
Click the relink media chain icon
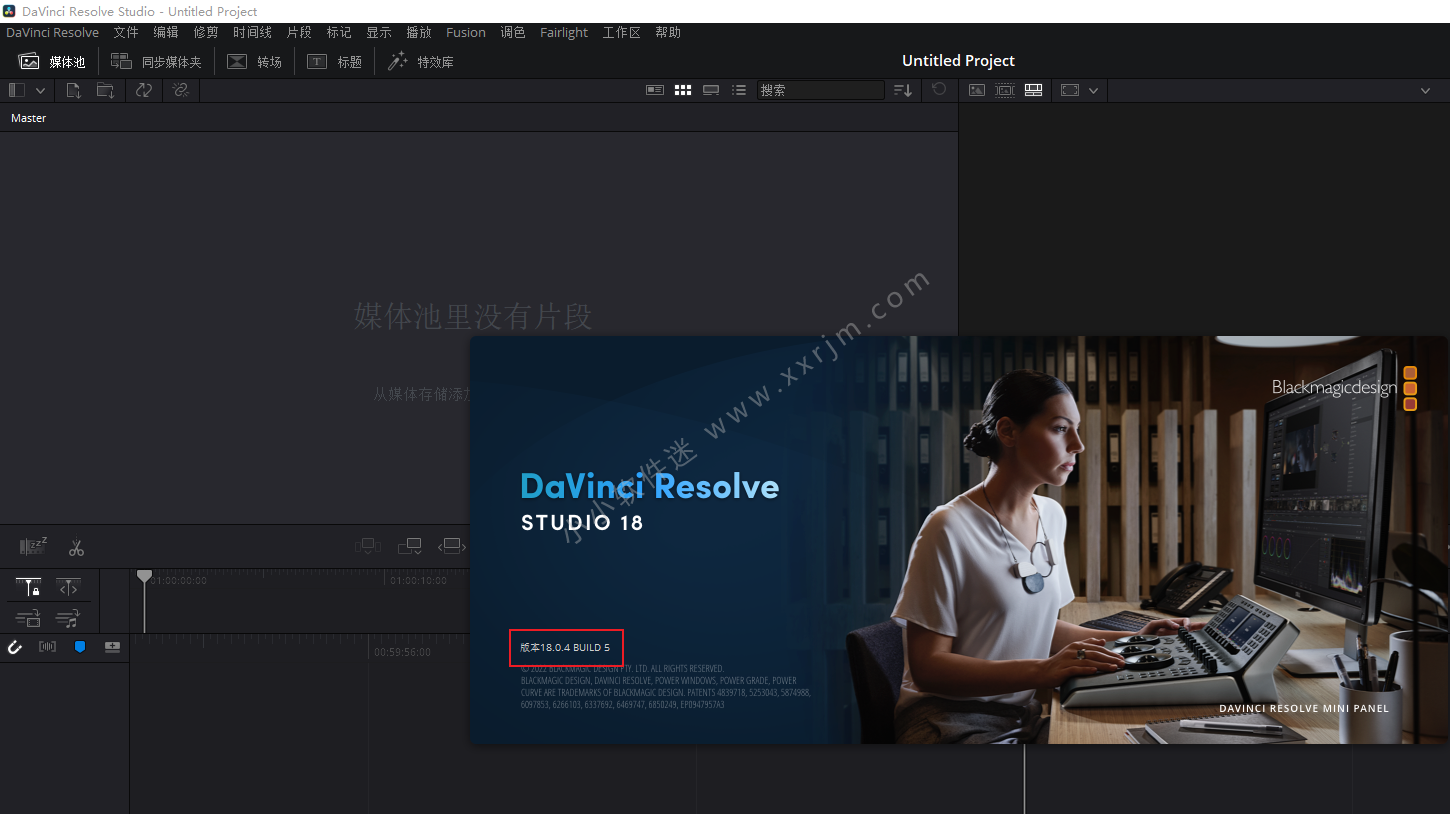tap(180, 90)
